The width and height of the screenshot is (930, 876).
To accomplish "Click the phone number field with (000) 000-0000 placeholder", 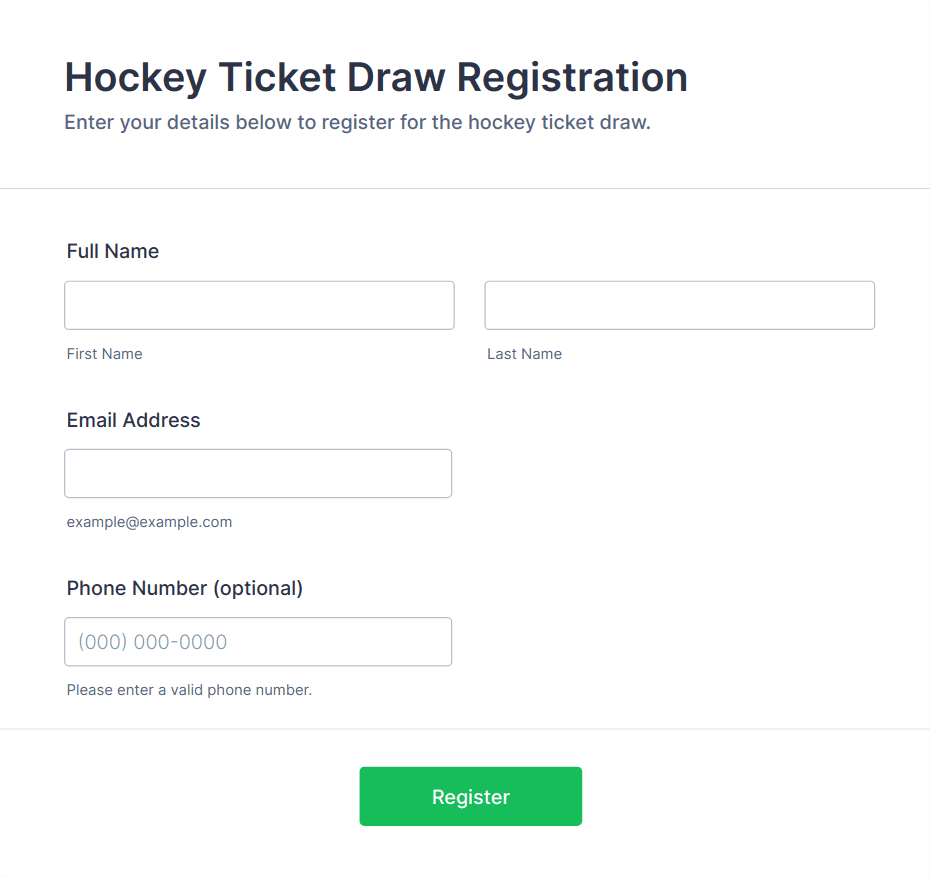I will [258, 641].
